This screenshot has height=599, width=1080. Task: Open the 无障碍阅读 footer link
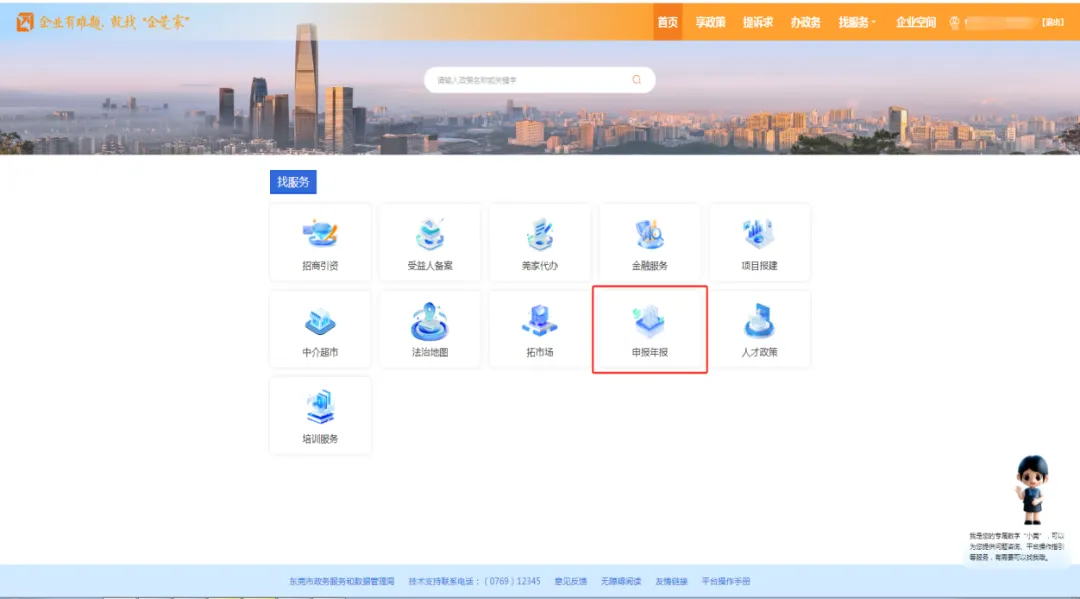621,581
